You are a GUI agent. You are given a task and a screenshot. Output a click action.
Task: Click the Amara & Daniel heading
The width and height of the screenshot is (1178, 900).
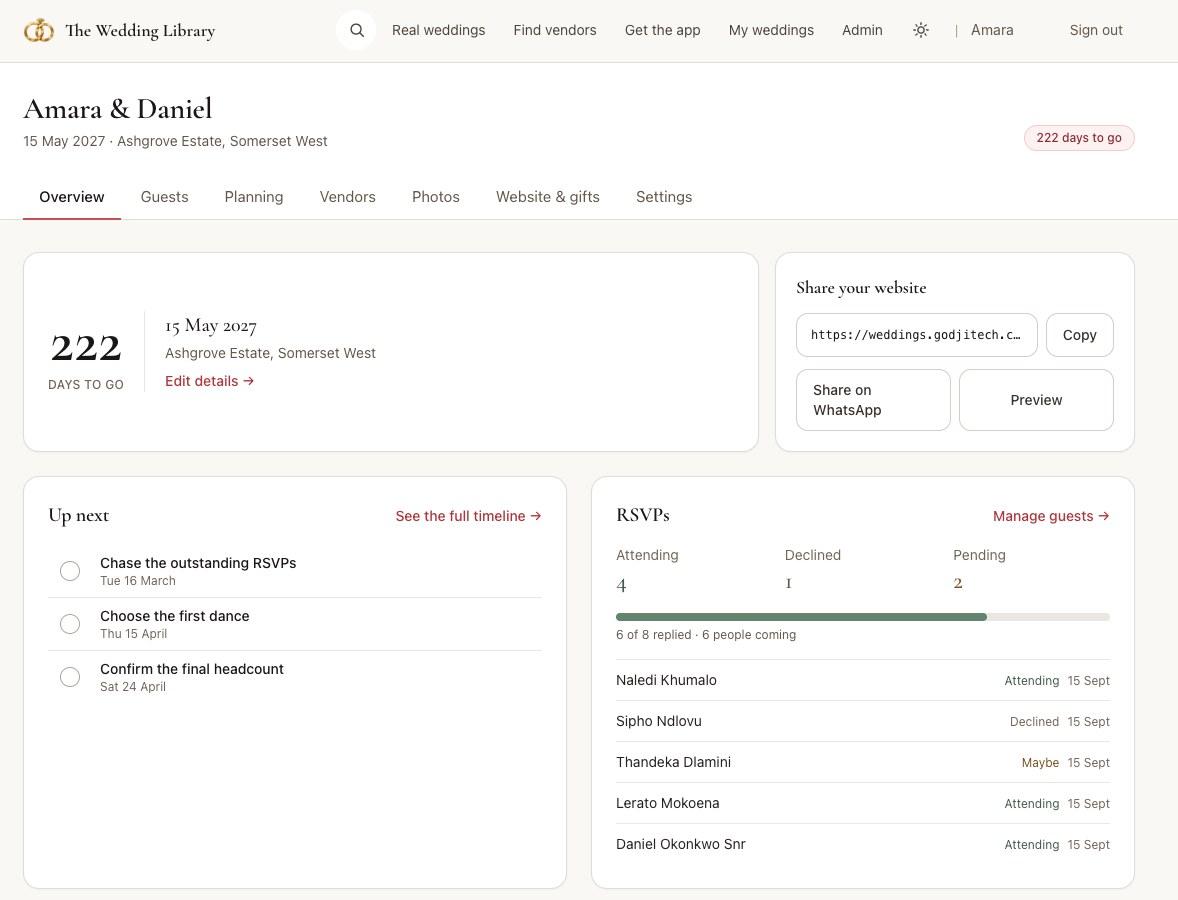tap(118, 109)
